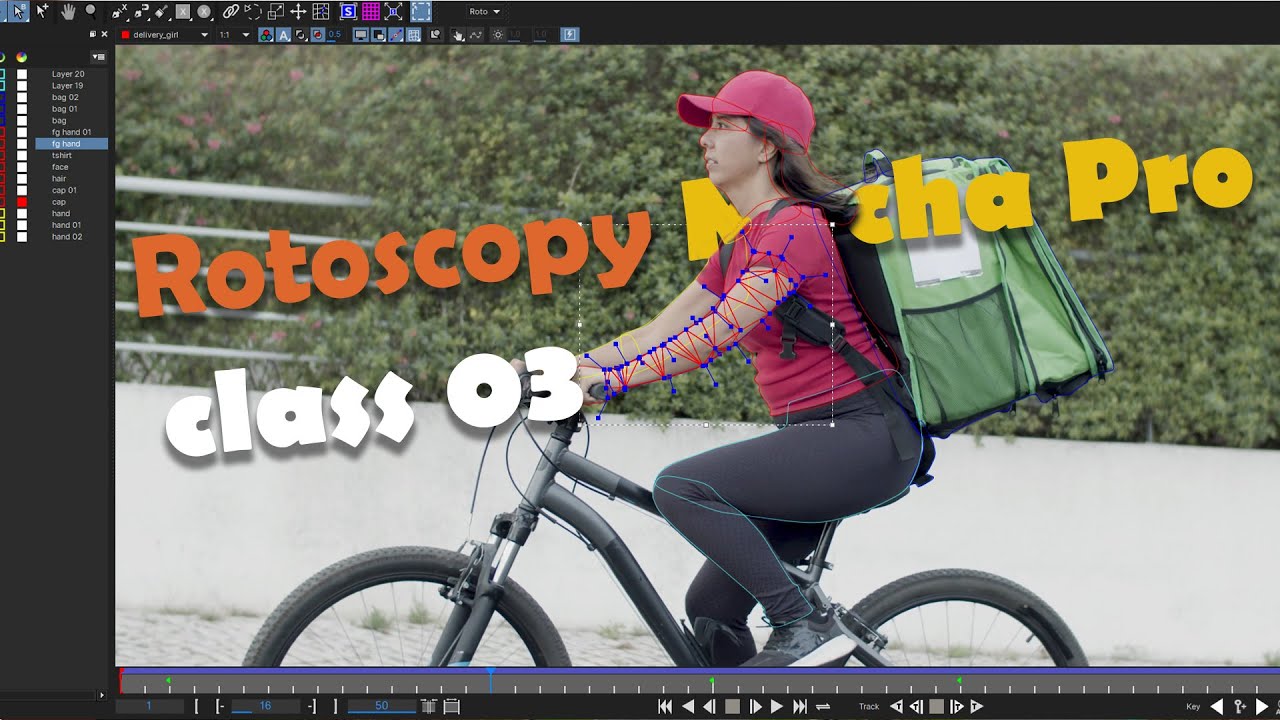Select the square X shape tool
Screen dimensions: 1280x720
click(183, 12)
